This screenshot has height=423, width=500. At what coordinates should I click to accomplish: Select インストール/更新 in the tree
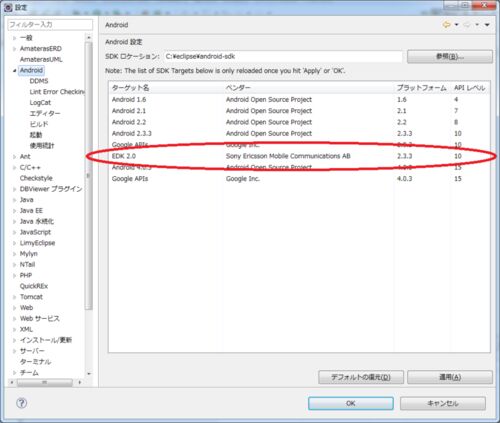pyautogui.click(x=46, y=340)
